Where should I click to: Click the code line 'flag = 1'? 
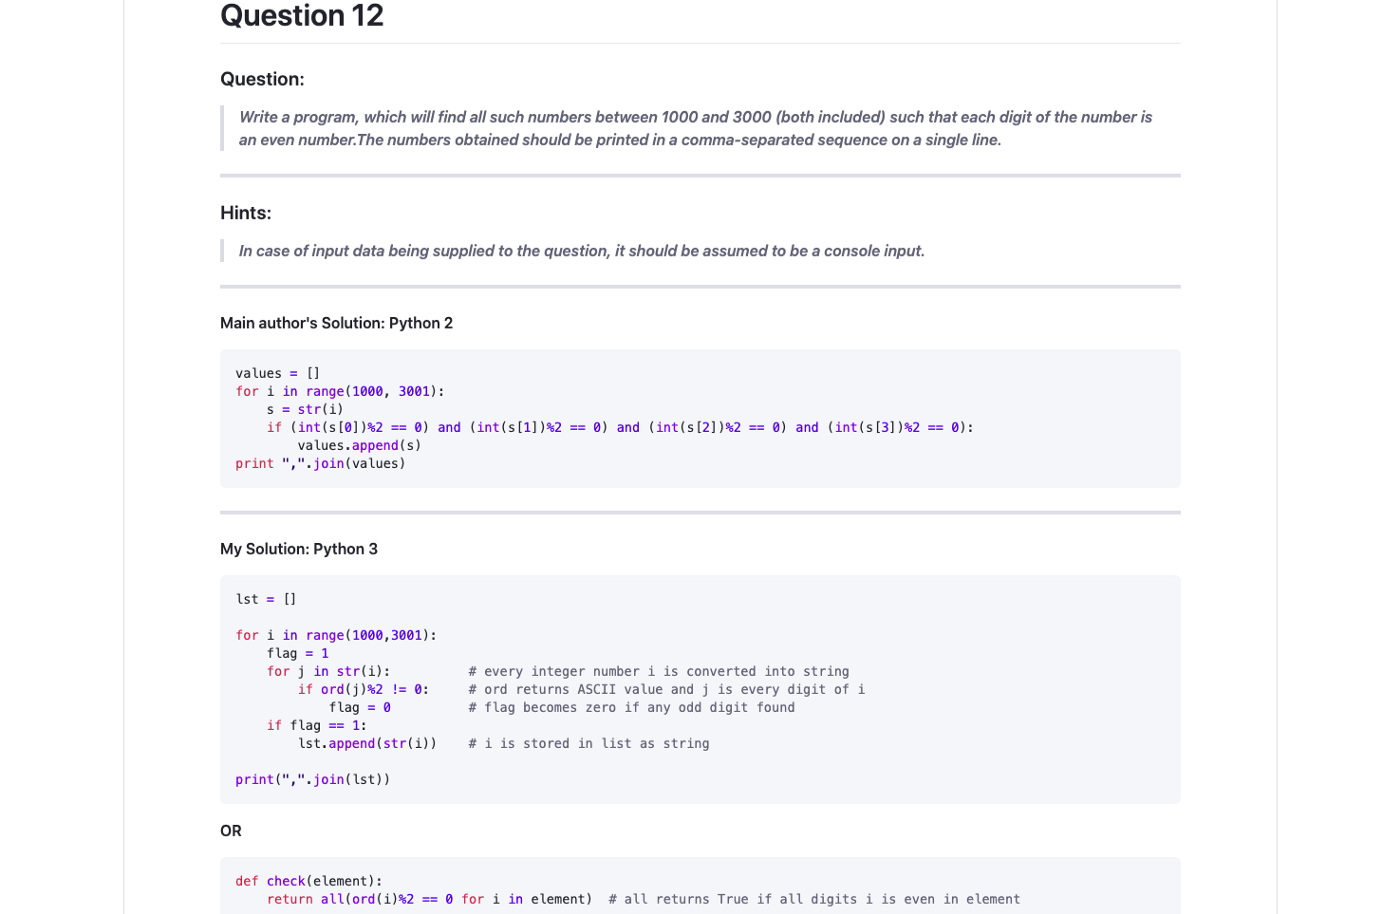pyautogui.click(x=297, y=653)
